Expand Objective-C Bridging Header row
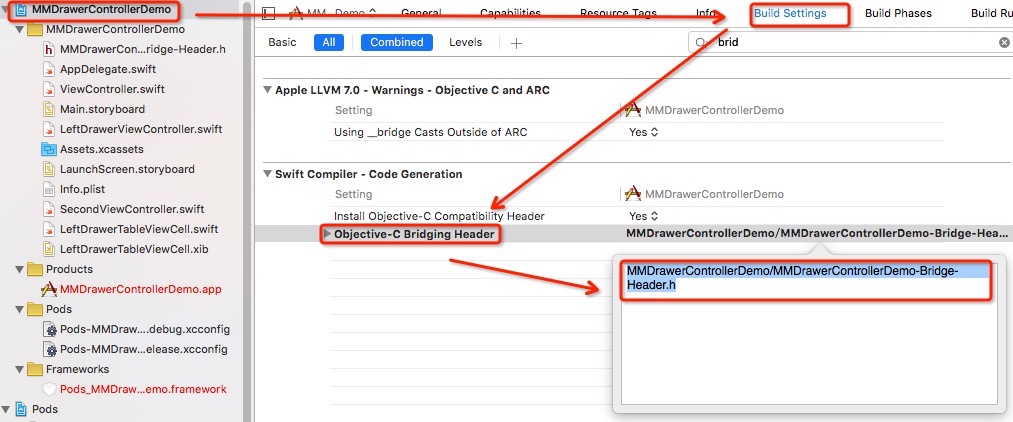 click(328, 234)
